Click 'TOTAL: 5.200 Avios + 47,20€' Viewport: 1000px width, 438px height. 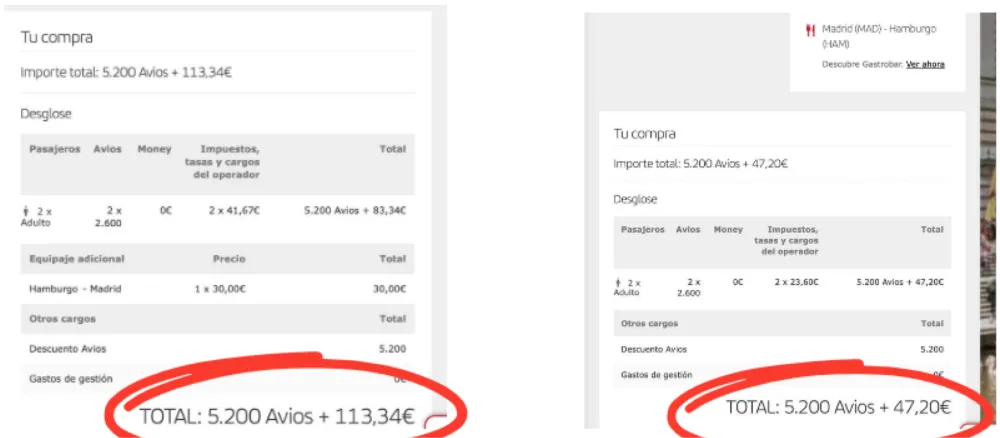(x=838, y=407)
